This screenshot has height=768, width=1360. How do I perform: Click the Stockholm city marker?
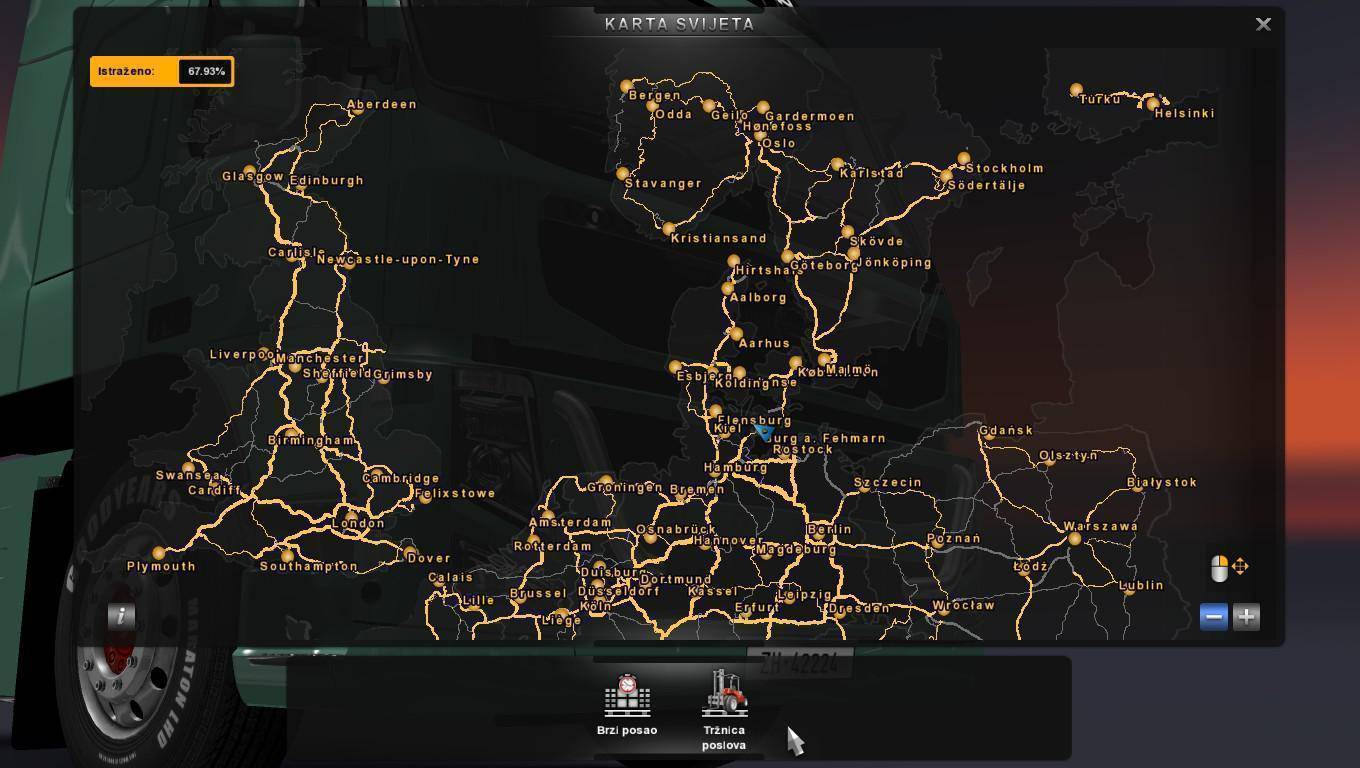click(x=964, y=158)
